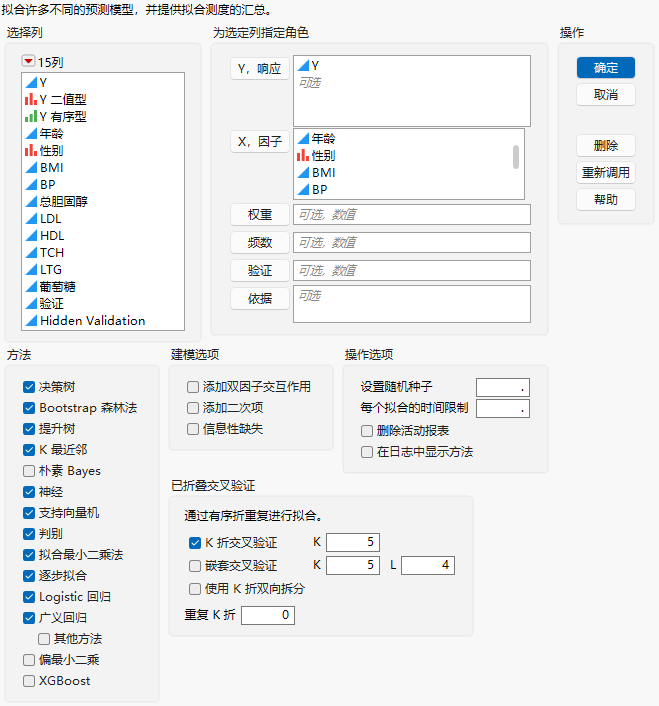Uncheck the 神经 method
The image size is (659, 706).
pos(29,492)
